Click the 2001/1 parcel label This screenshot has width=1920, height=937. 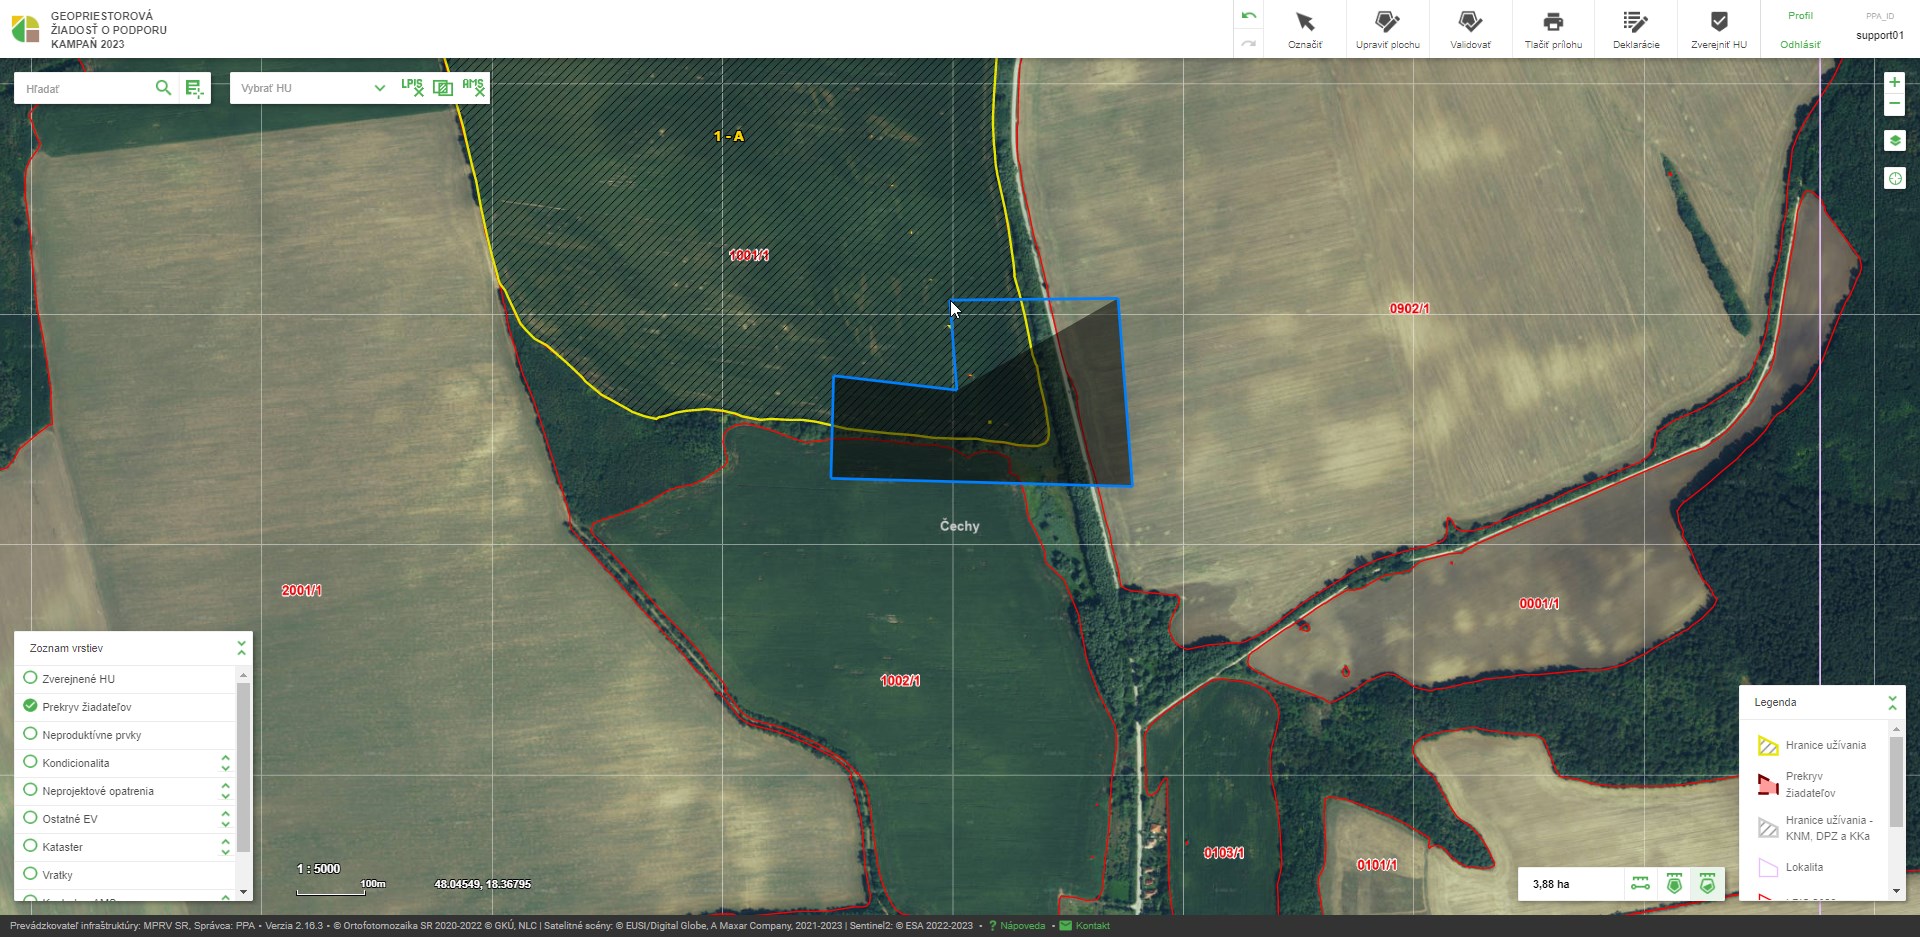[x=301, y=590]
